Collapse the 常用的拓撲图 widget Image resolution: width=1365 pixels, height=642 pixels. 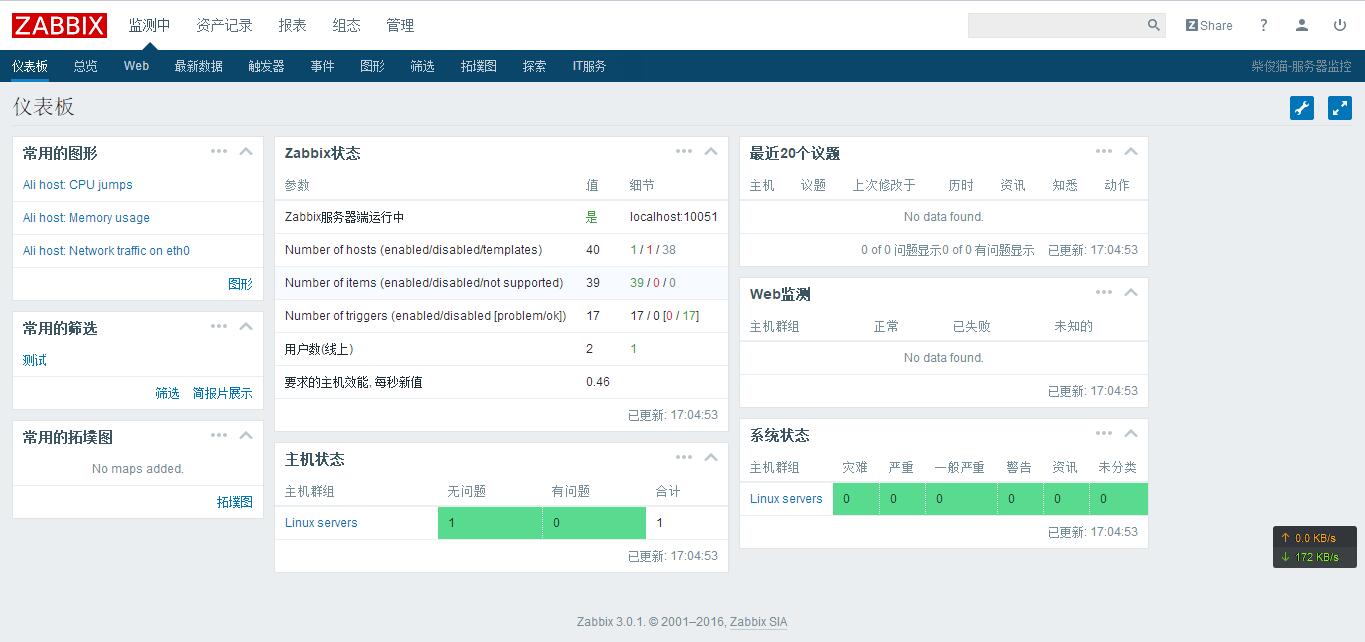246,435
